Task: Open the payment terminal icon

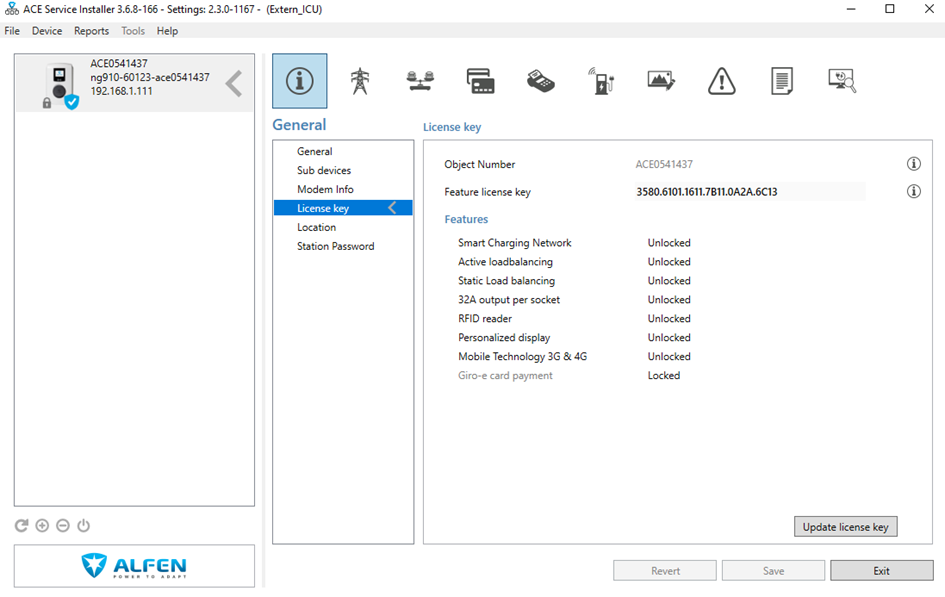Action: [541, 81]
